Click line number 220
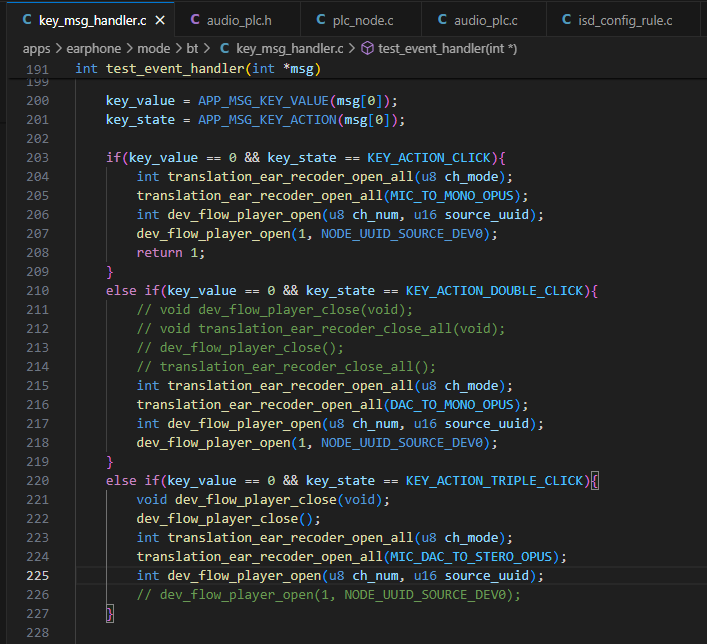Image resolution: width=707 pixels, height=644 pixels. [x=37, y=481]
